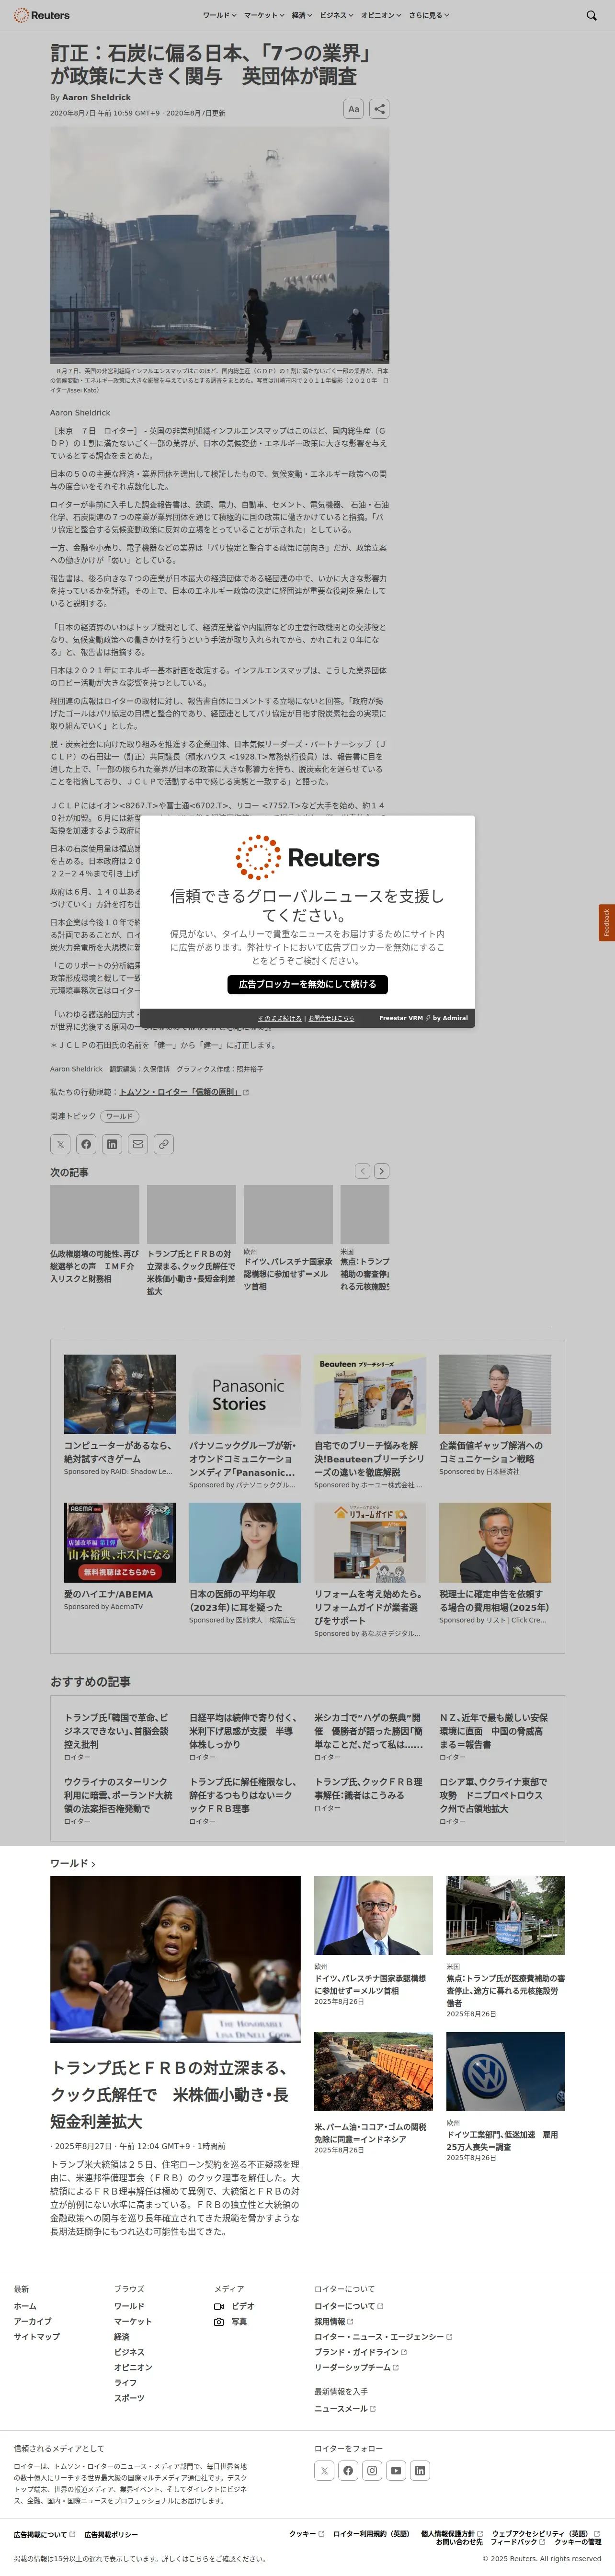Click footer 広告掲載ポリシー link
The height and width of the screenshot is (2576, 615).
click(x=111, y=2534)
